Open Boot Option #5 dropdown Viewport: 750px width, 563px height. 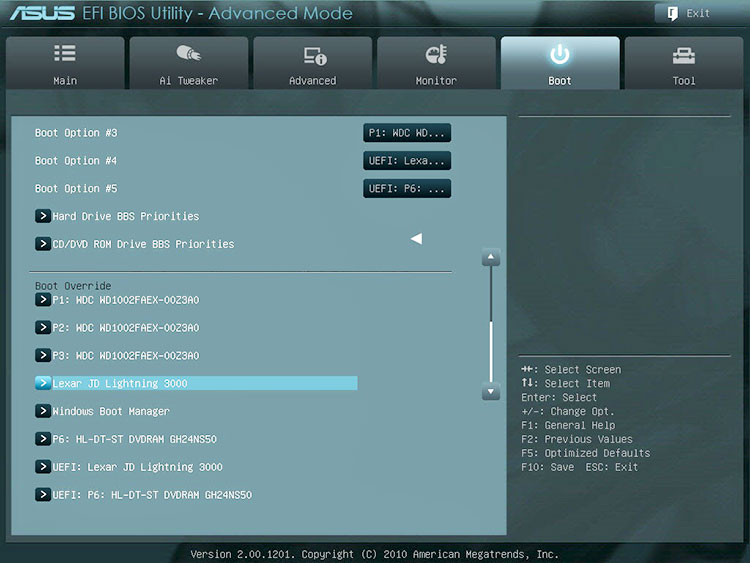tap(407, 189)
